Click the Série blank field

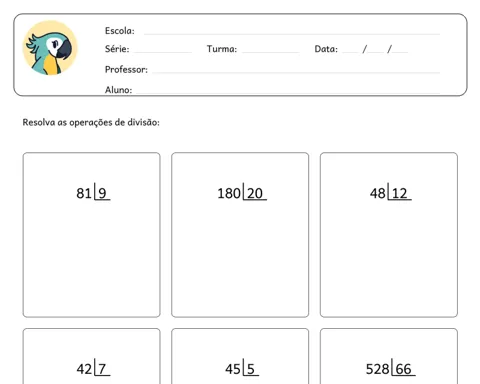pyautogui.click(x=163, y=52)
